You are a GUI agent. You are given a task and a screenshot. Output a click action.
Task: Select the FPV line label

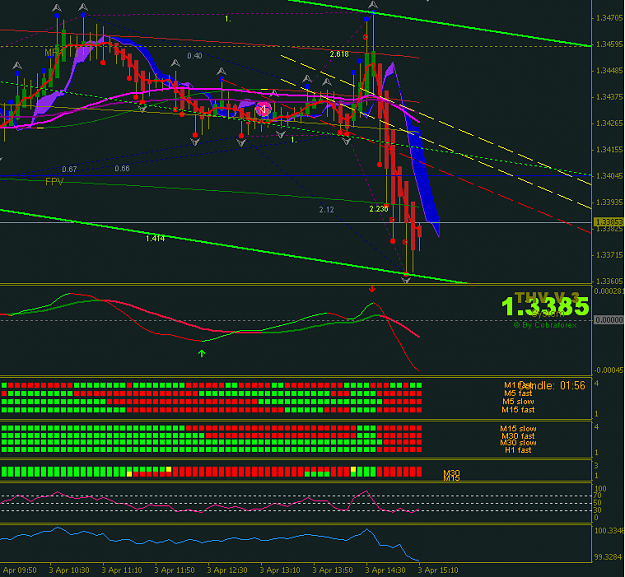[54, 182]
